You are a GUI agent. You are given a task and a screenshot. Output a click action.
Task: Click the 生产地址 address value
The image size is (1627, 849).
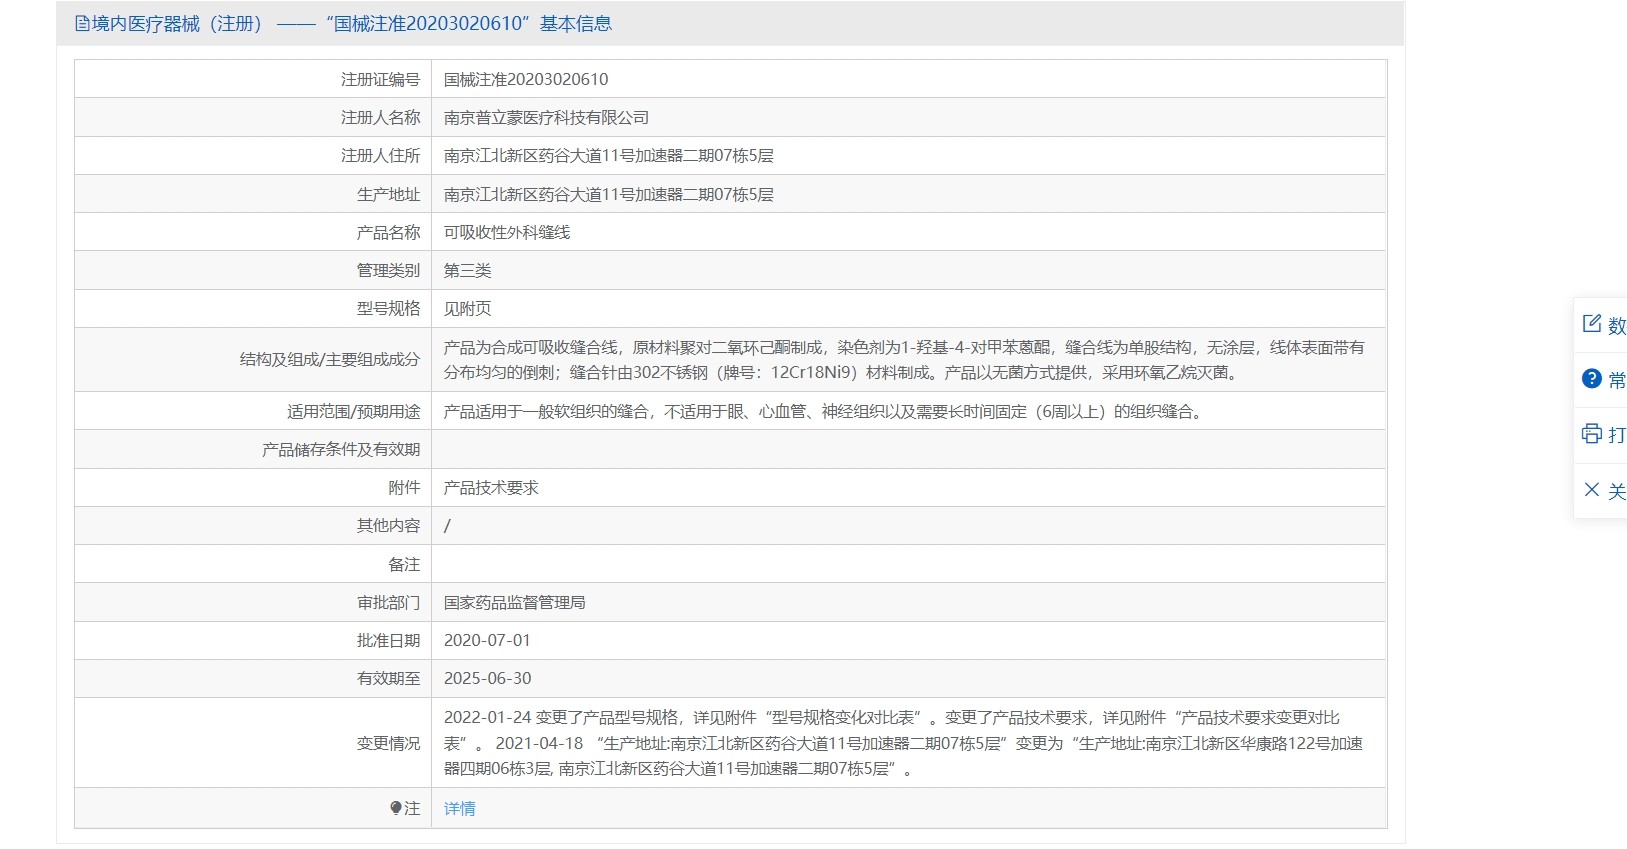click(608, 194)
